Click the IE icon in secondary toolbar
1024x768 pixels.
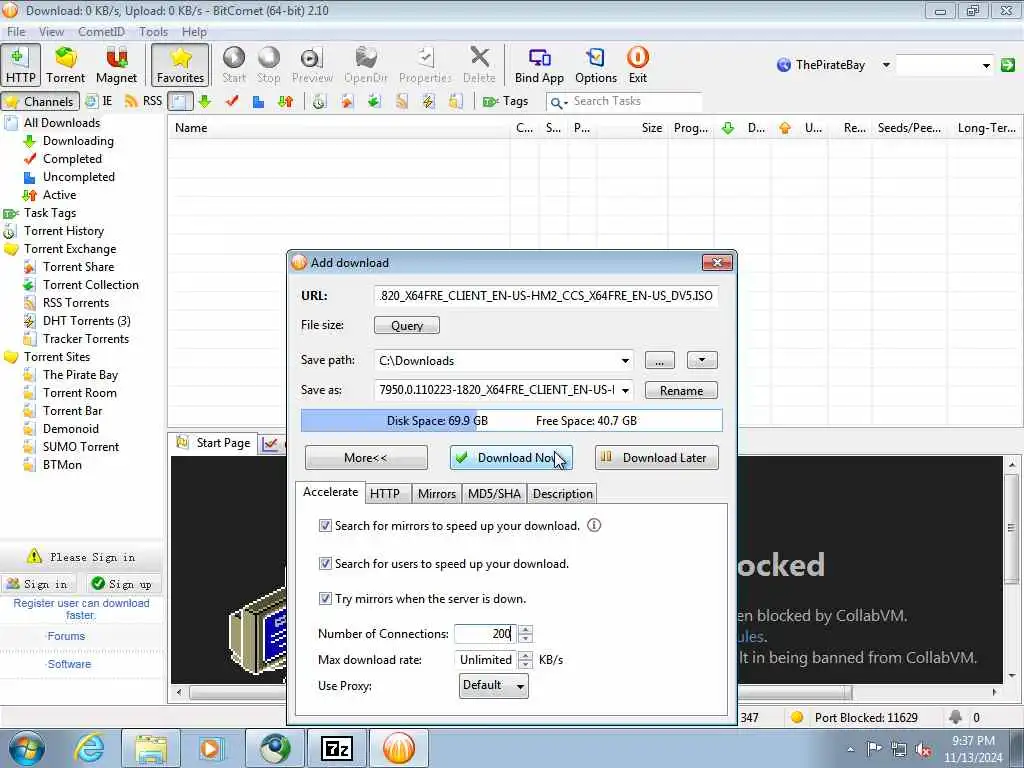pos(99,101)
